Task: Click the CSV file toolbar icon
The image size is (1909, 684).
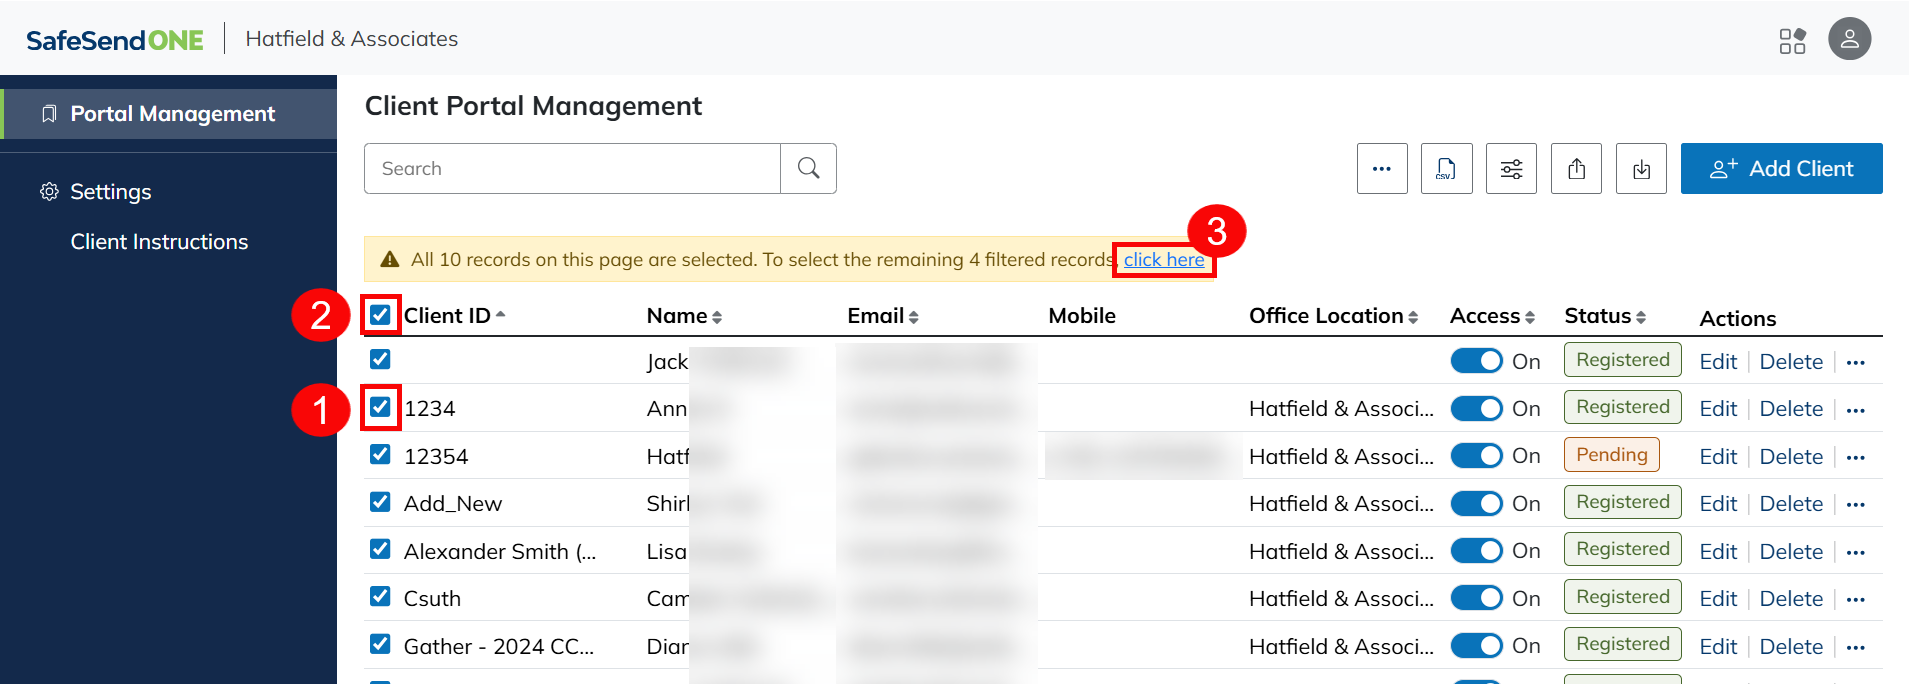Action: click(x=1446, y=169)
